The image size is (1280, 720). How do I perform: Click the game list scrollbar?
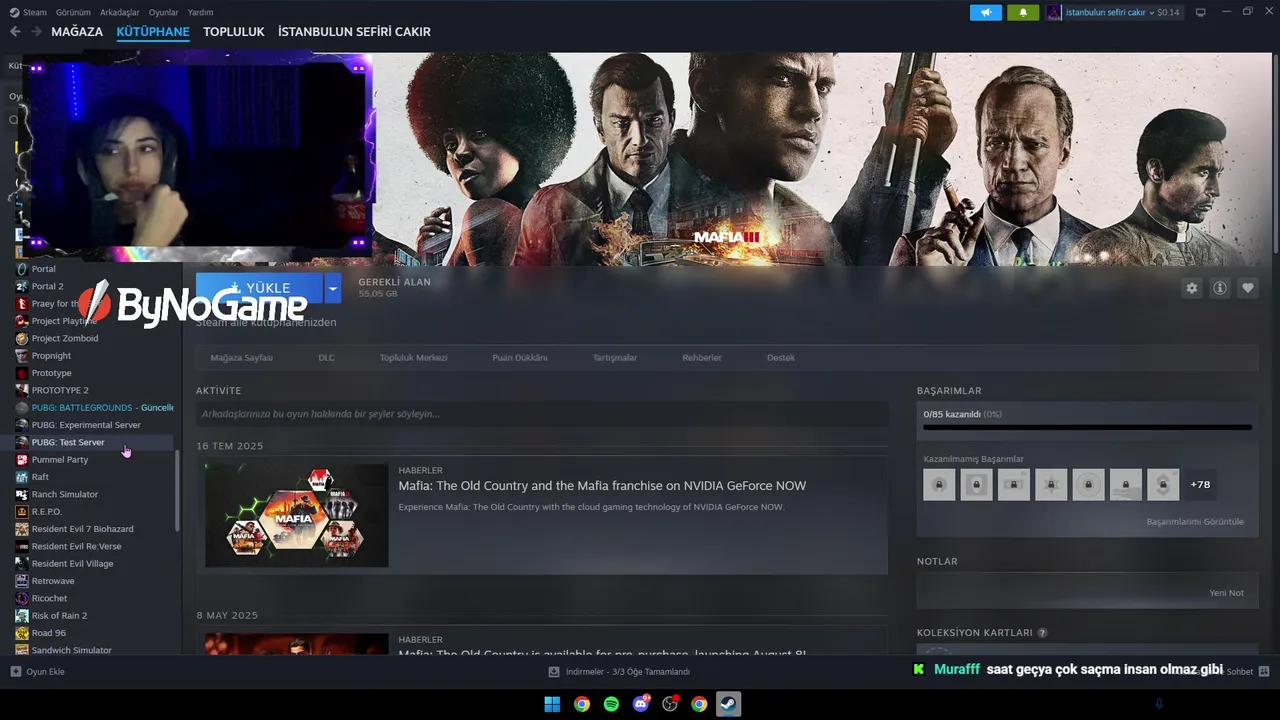[x=178, y=490]
